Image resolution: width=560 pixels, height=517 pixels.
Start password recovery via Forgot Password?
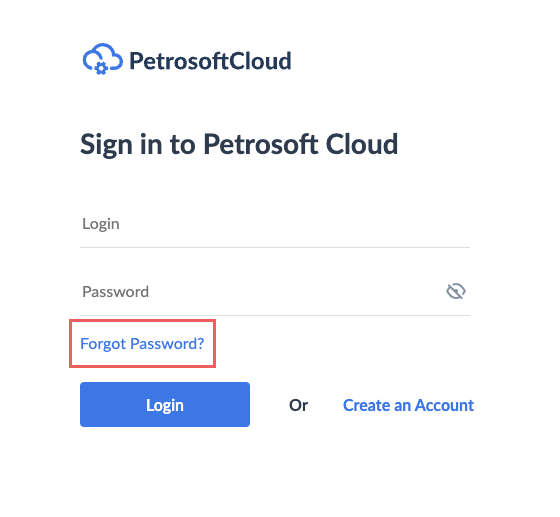pyautogui.click(x=142, y=343)
